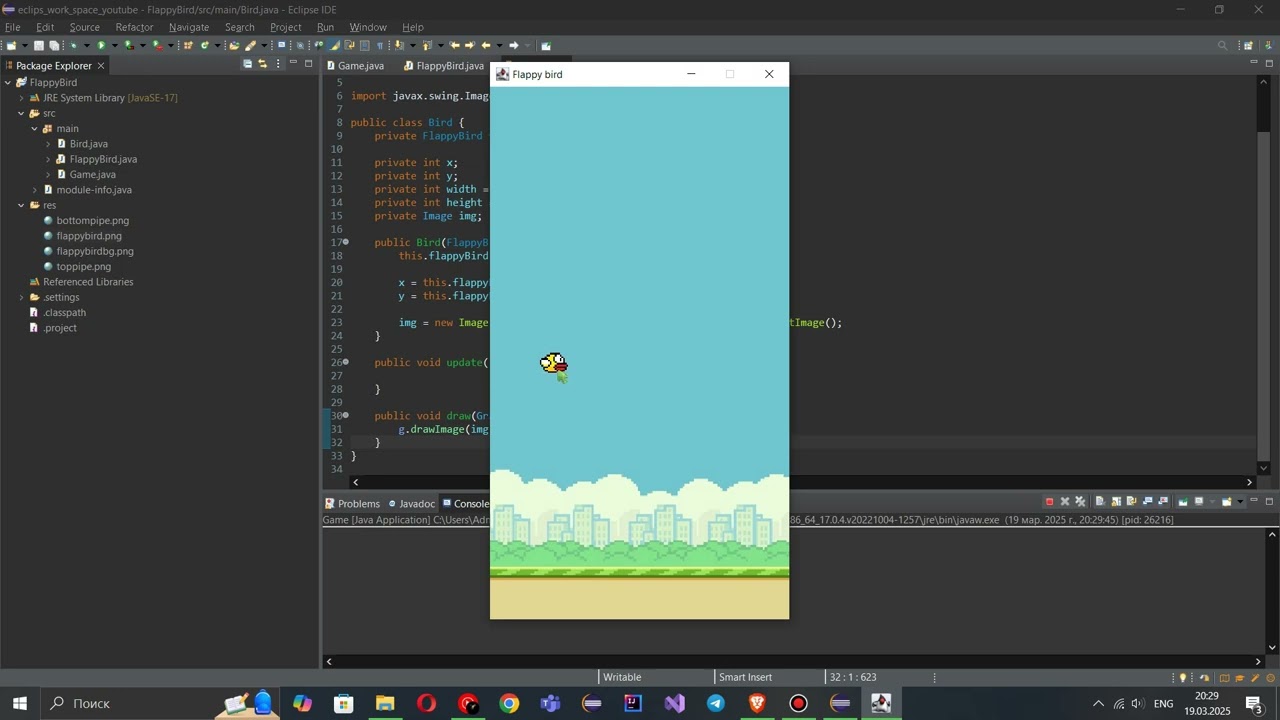Click the Save All toolbar icon

point(54,45)
